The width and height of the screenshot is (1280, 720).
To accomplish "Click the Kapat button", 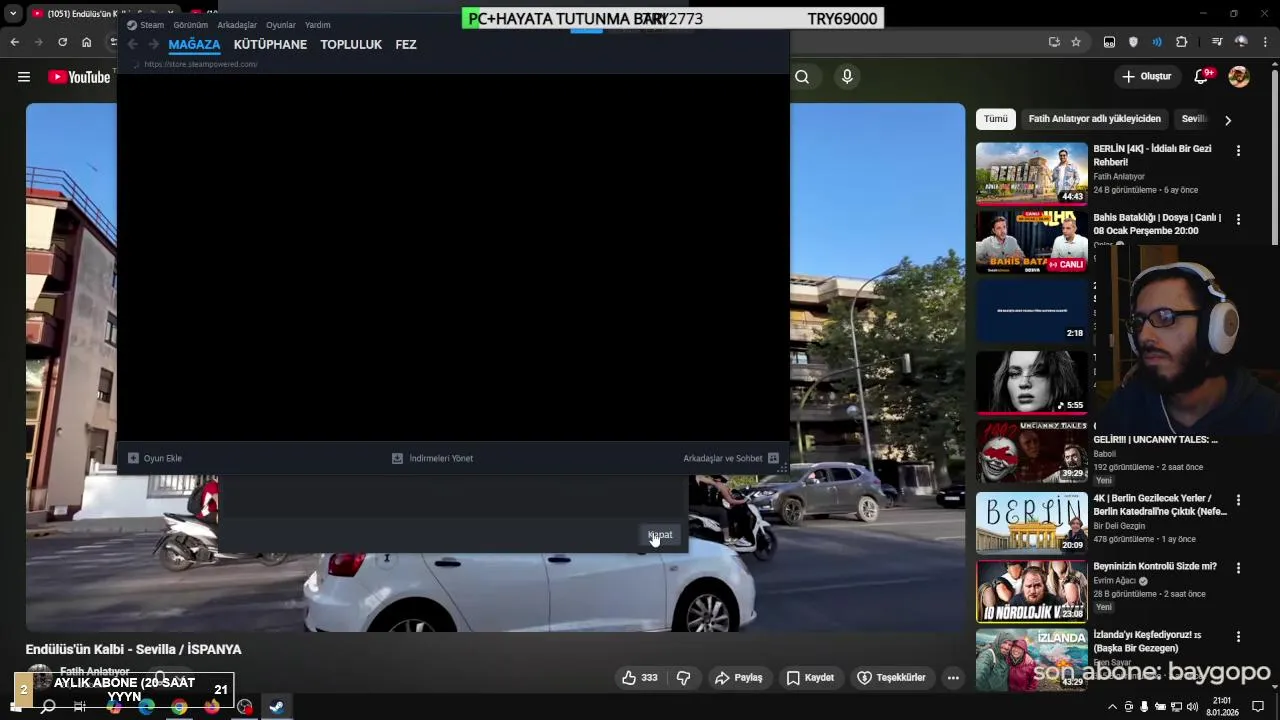I will tap(660, 535).
